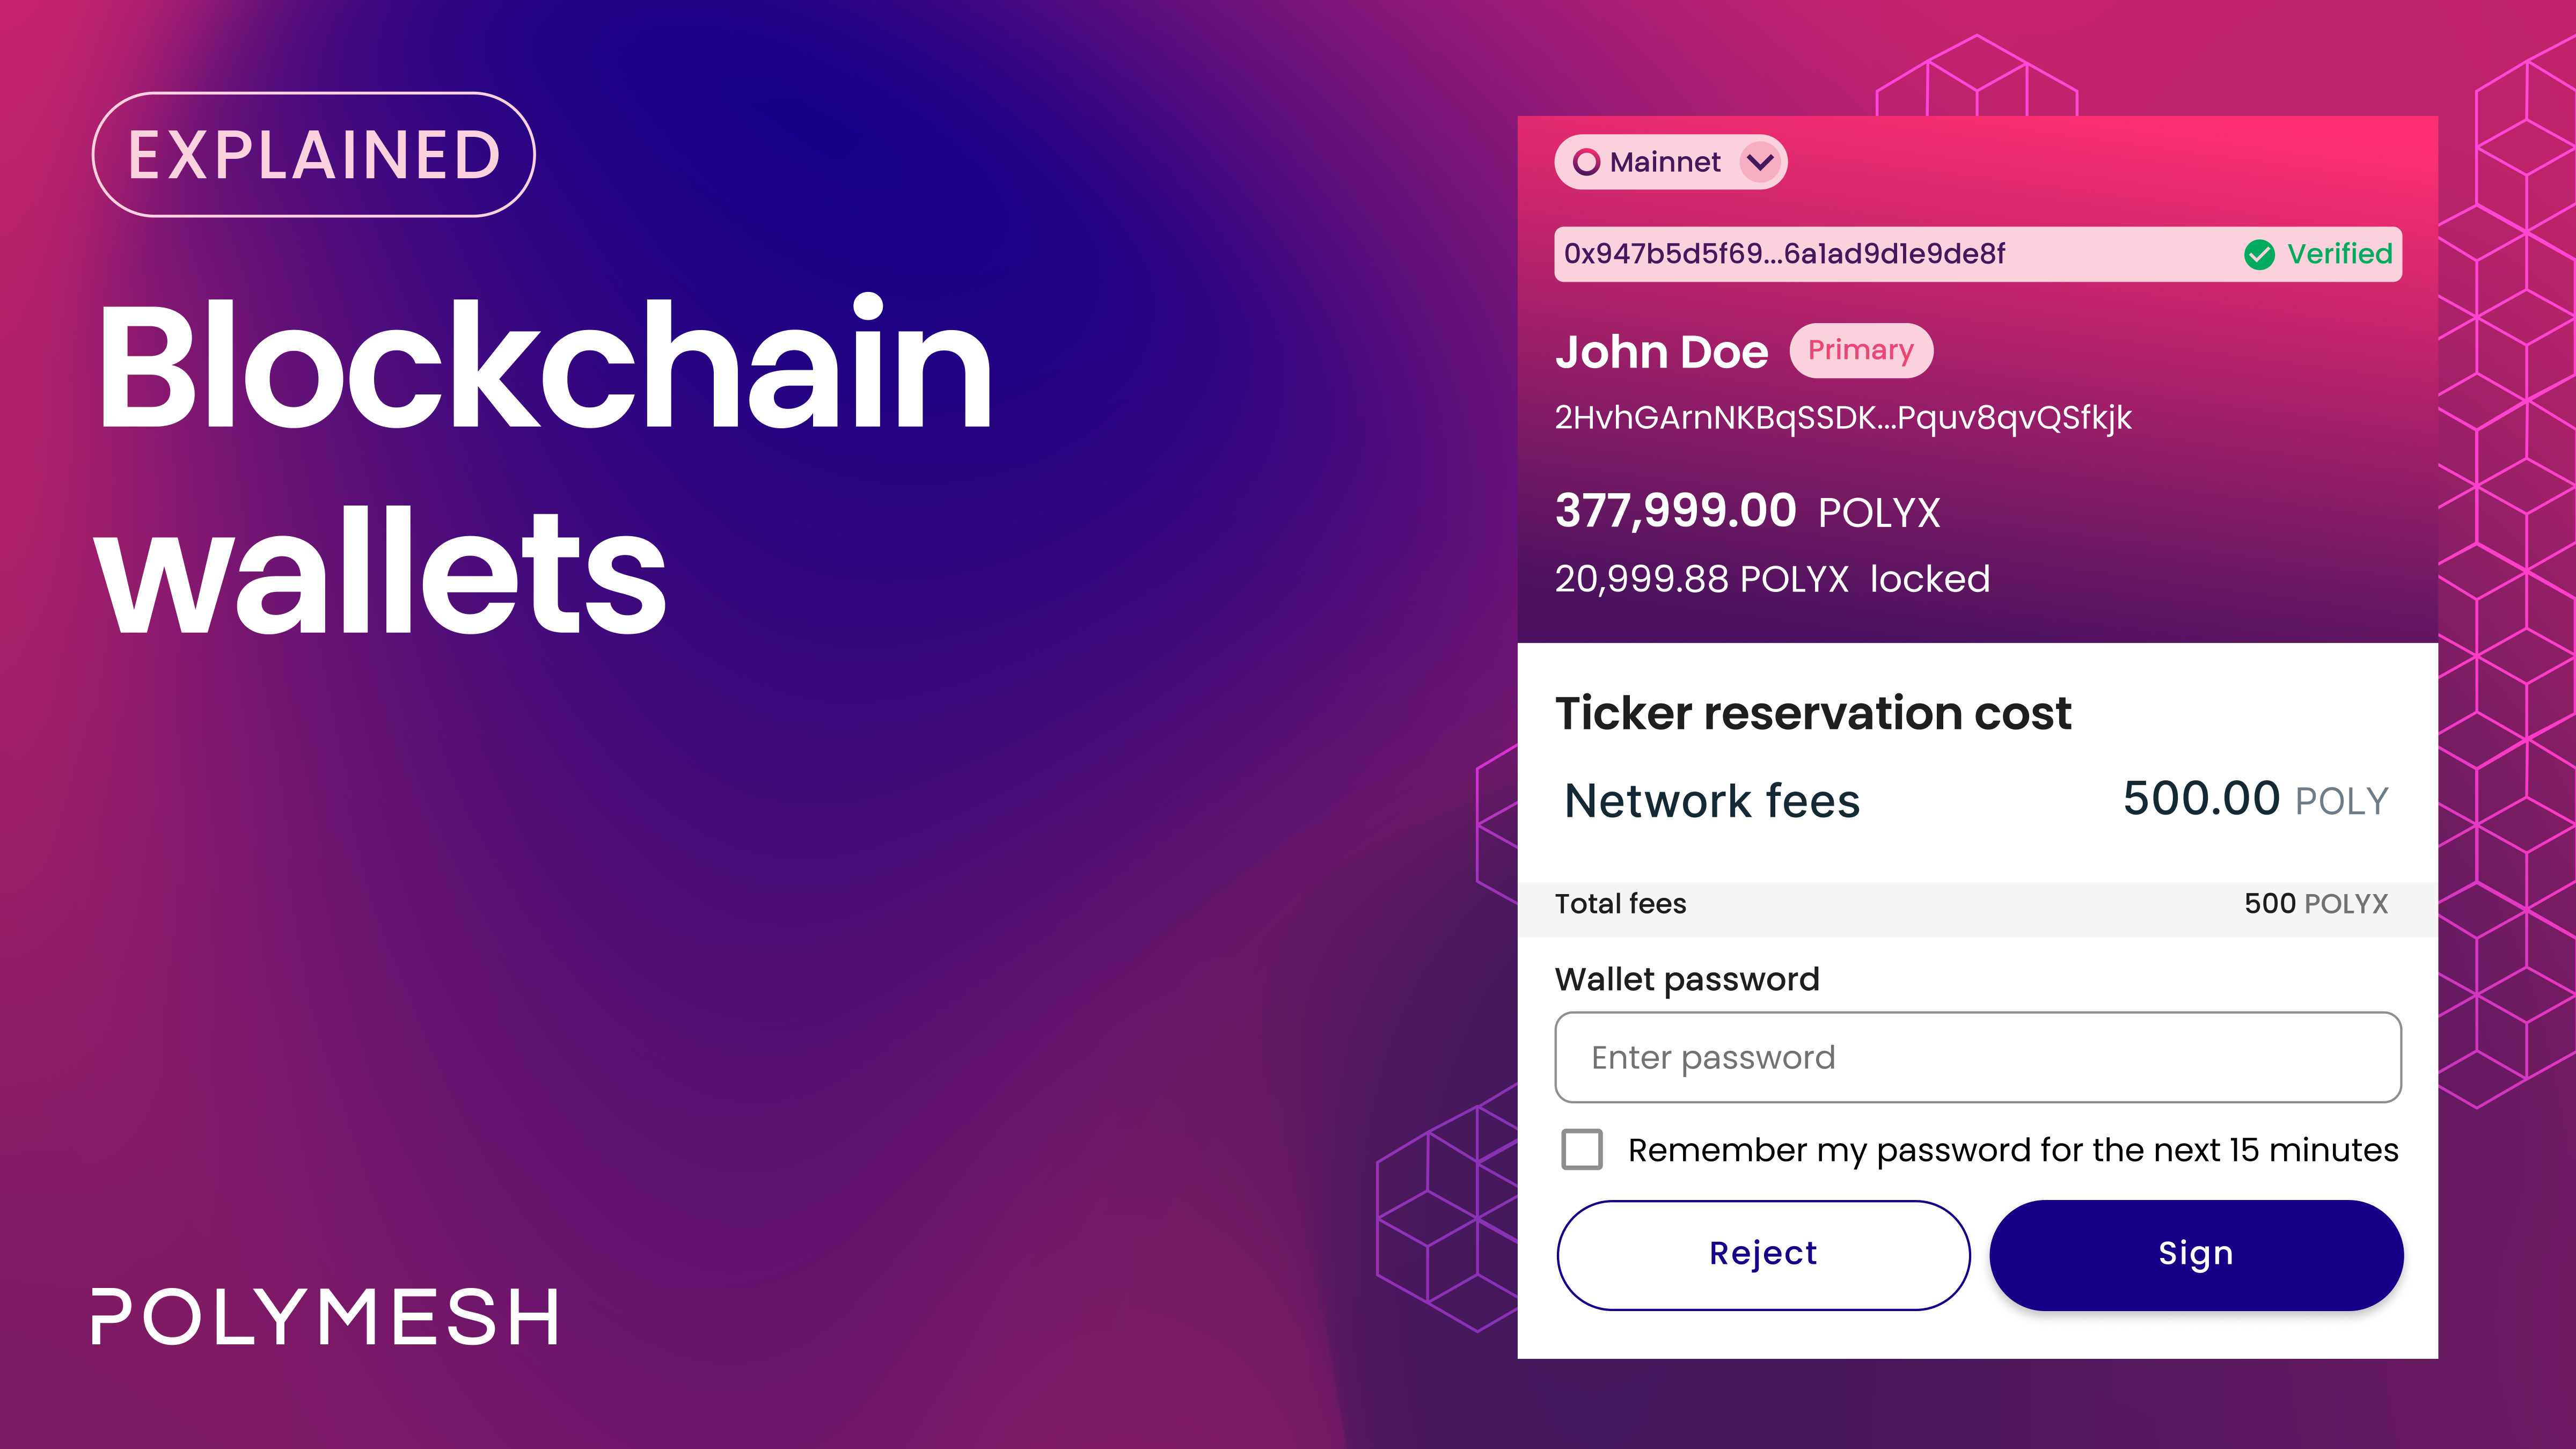Click the Primary badge next to John Doe
The height and width of the screenshot is (1449, 2576).
click(1860, 351)
